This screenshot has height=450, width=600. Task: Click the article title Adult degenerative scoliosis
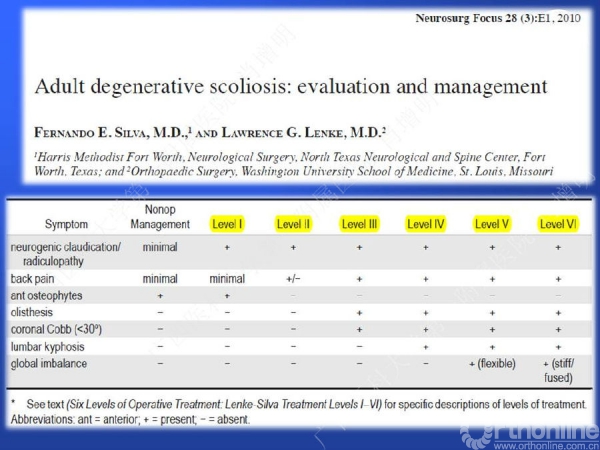[x=291, y=86]
